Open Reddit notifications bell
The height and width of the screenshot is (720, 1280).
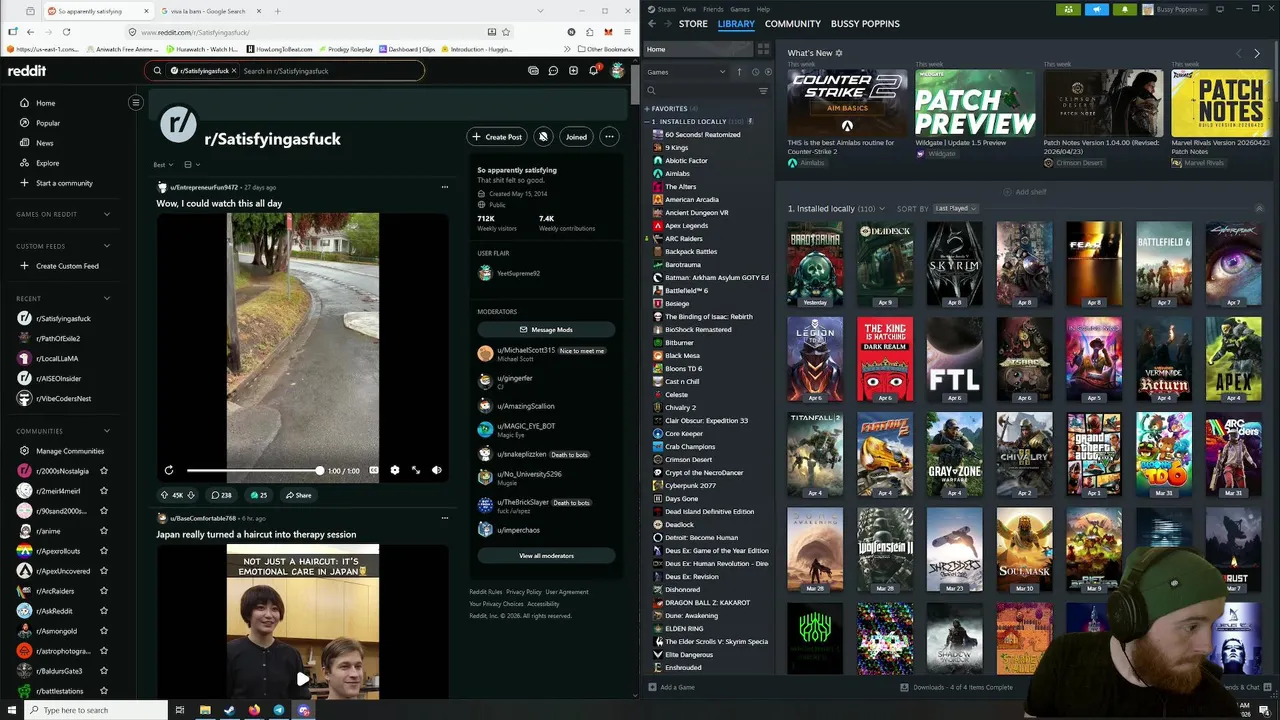click(593, 71)
